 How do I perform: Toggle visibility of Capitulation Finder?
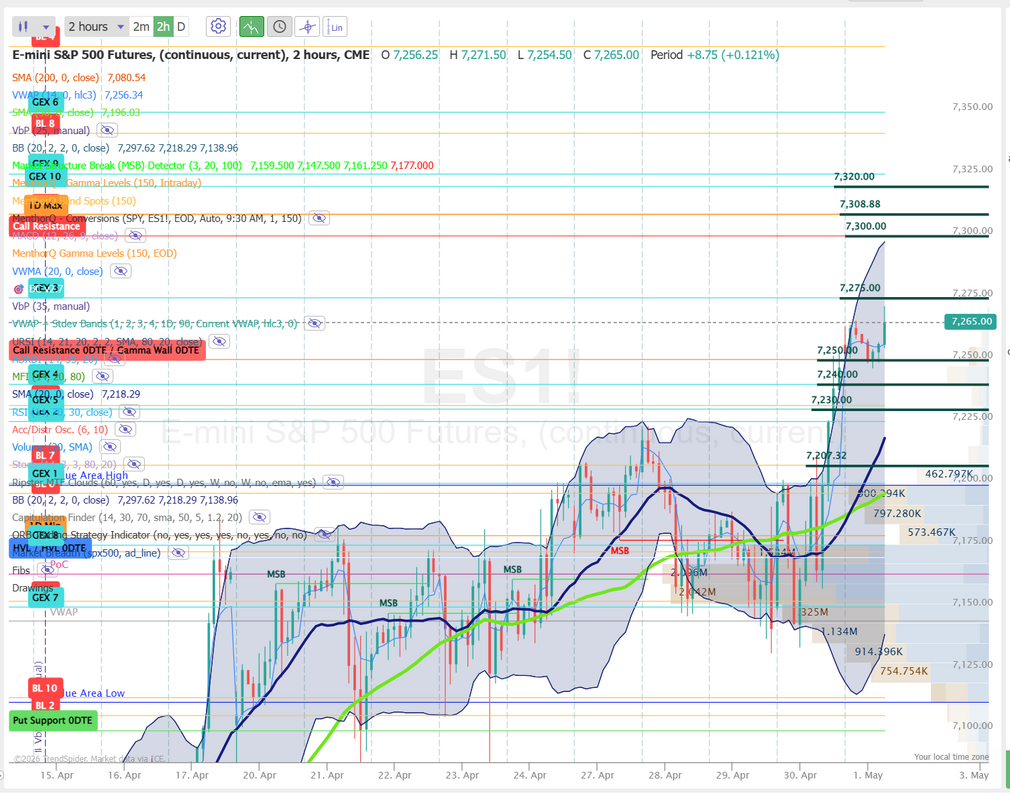[259, 517]
